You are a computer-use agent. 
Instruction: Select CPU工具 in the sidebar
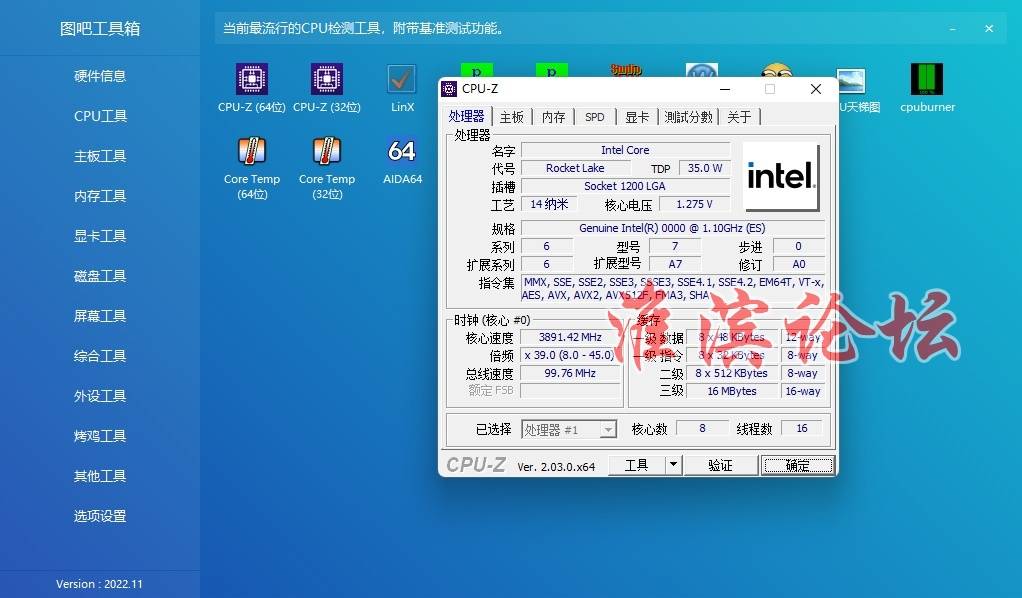point(100,116)
